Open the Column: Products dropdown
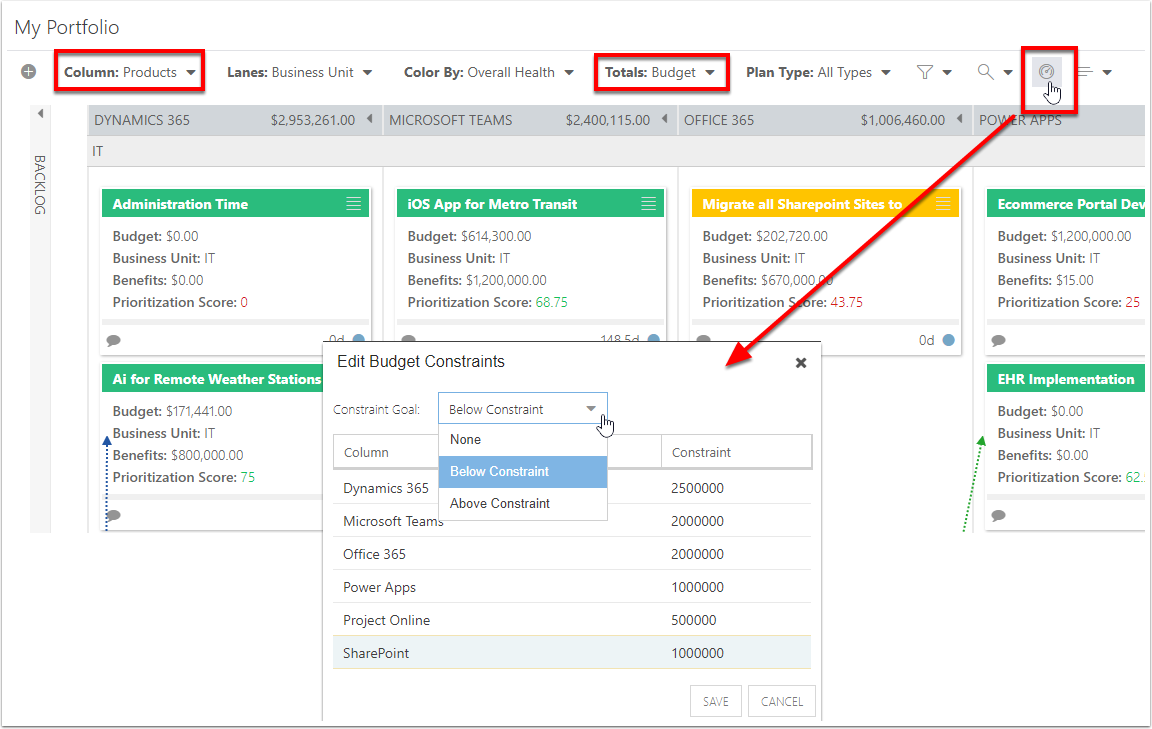The image size is (1152, 729). tap(129, 72)
